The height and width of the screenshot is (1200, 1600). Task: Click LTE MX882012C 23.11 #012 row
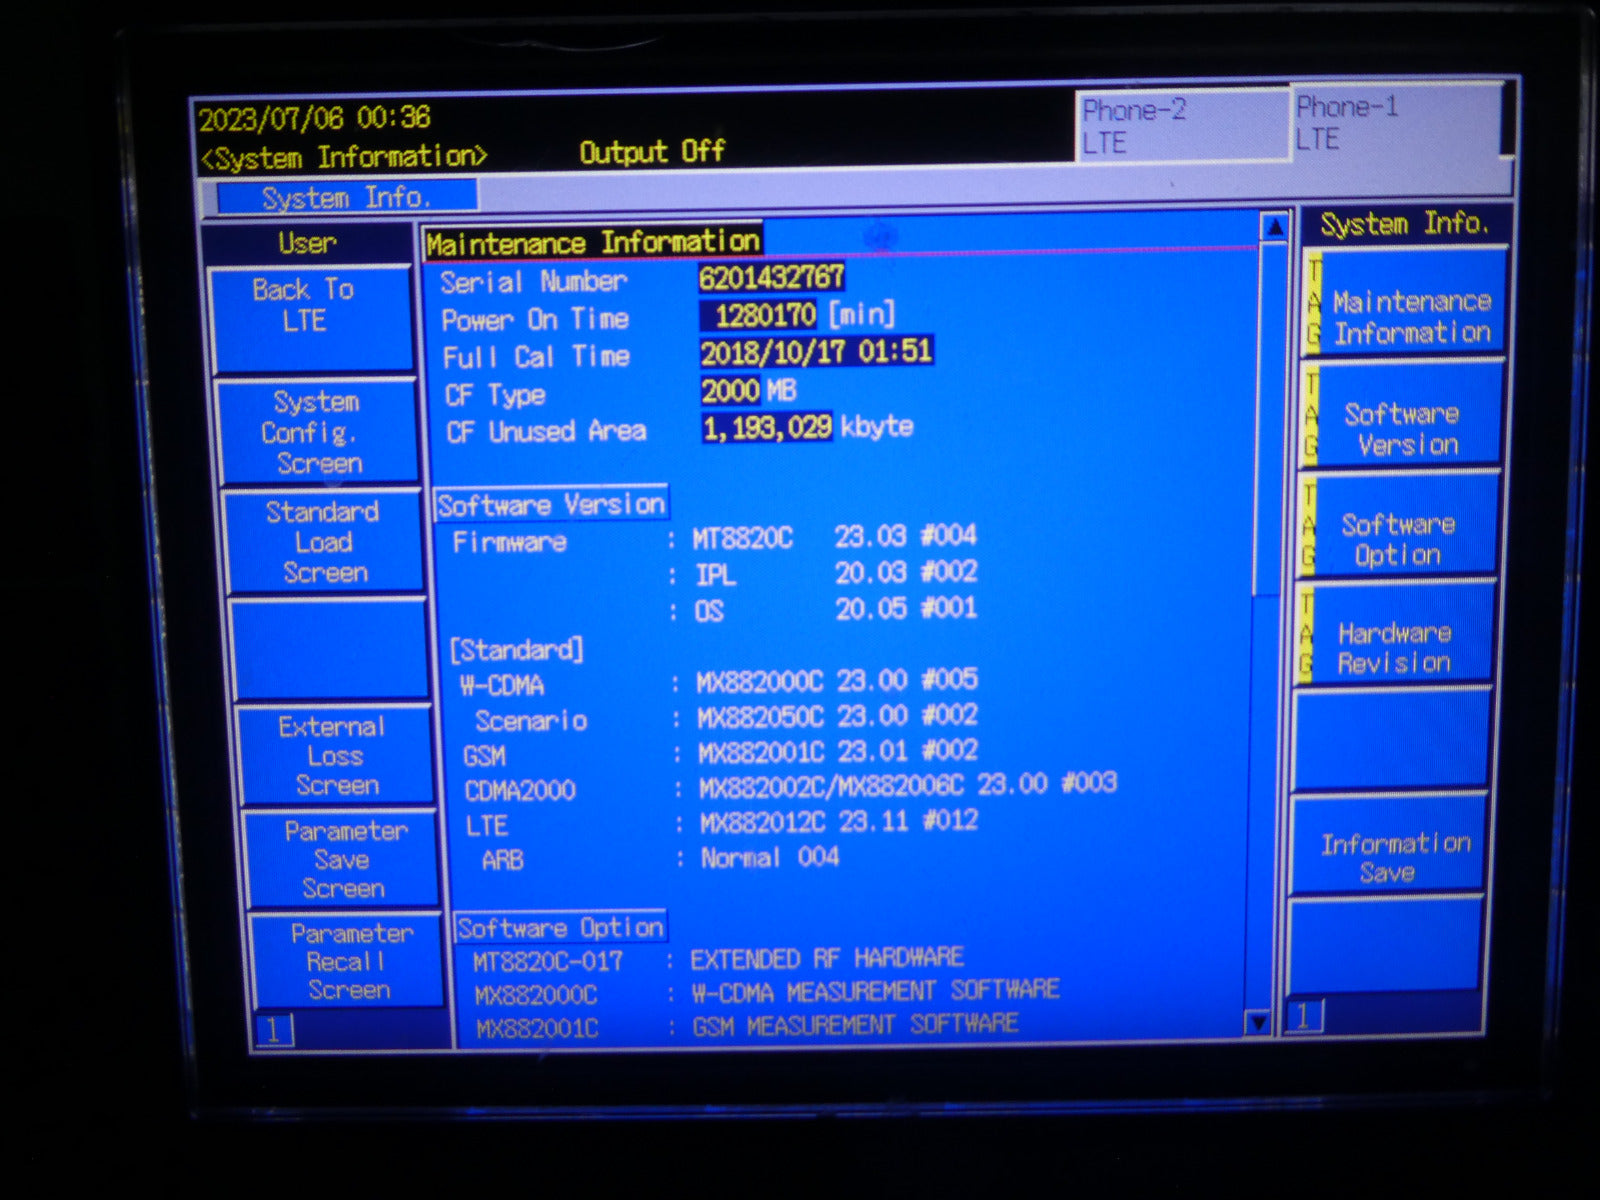click(722, 823)
